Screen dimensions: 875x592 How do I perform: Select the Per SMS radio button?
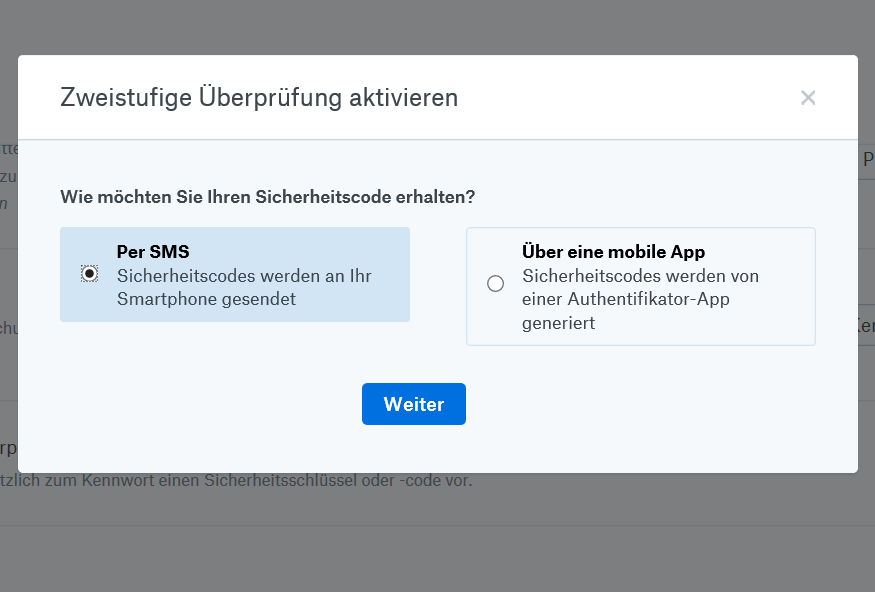pos(90,274)
